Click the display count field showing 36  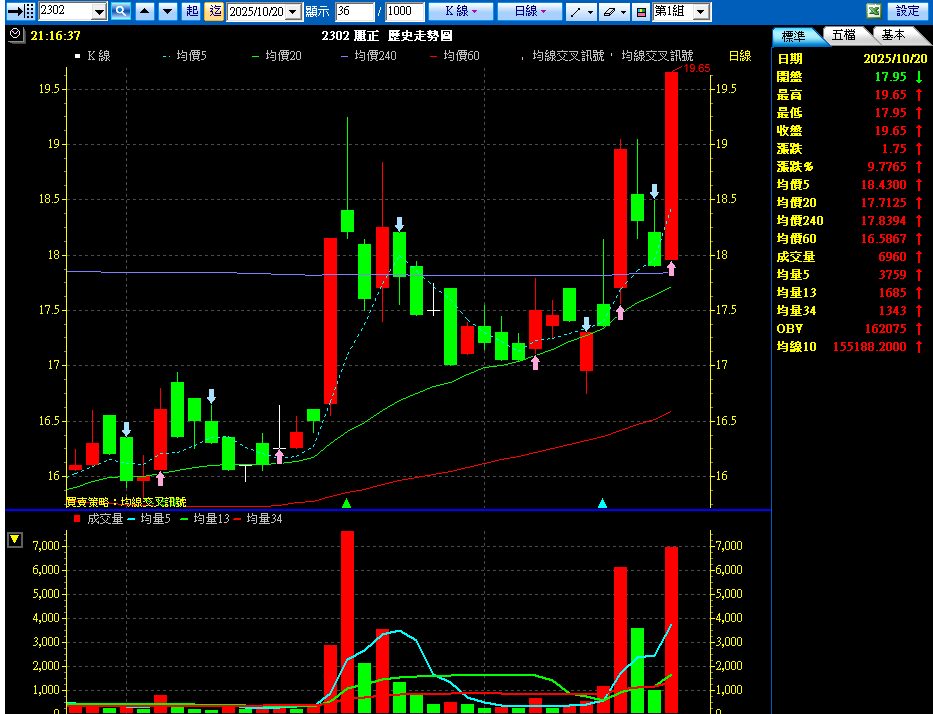tap(355, 11)
